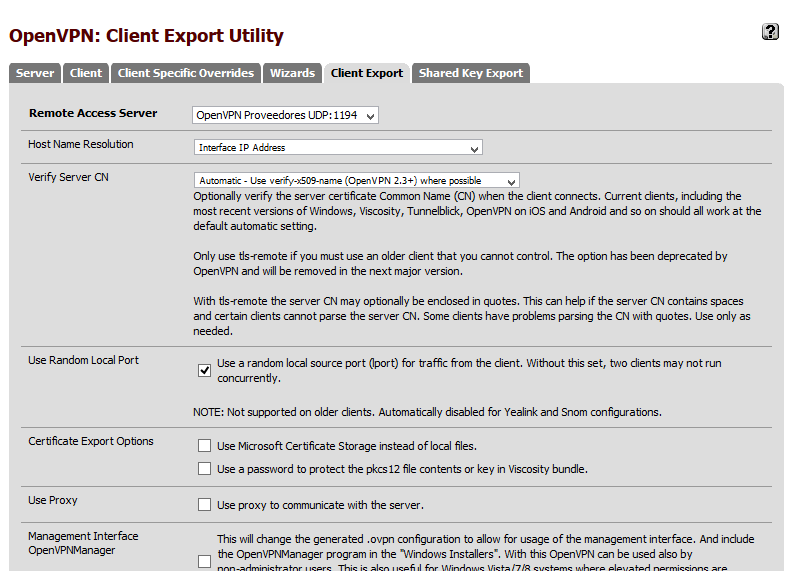Viewport: 793px width, 571px height.
Task: Open the Client Specific Overrides tab
Action: 186,73
